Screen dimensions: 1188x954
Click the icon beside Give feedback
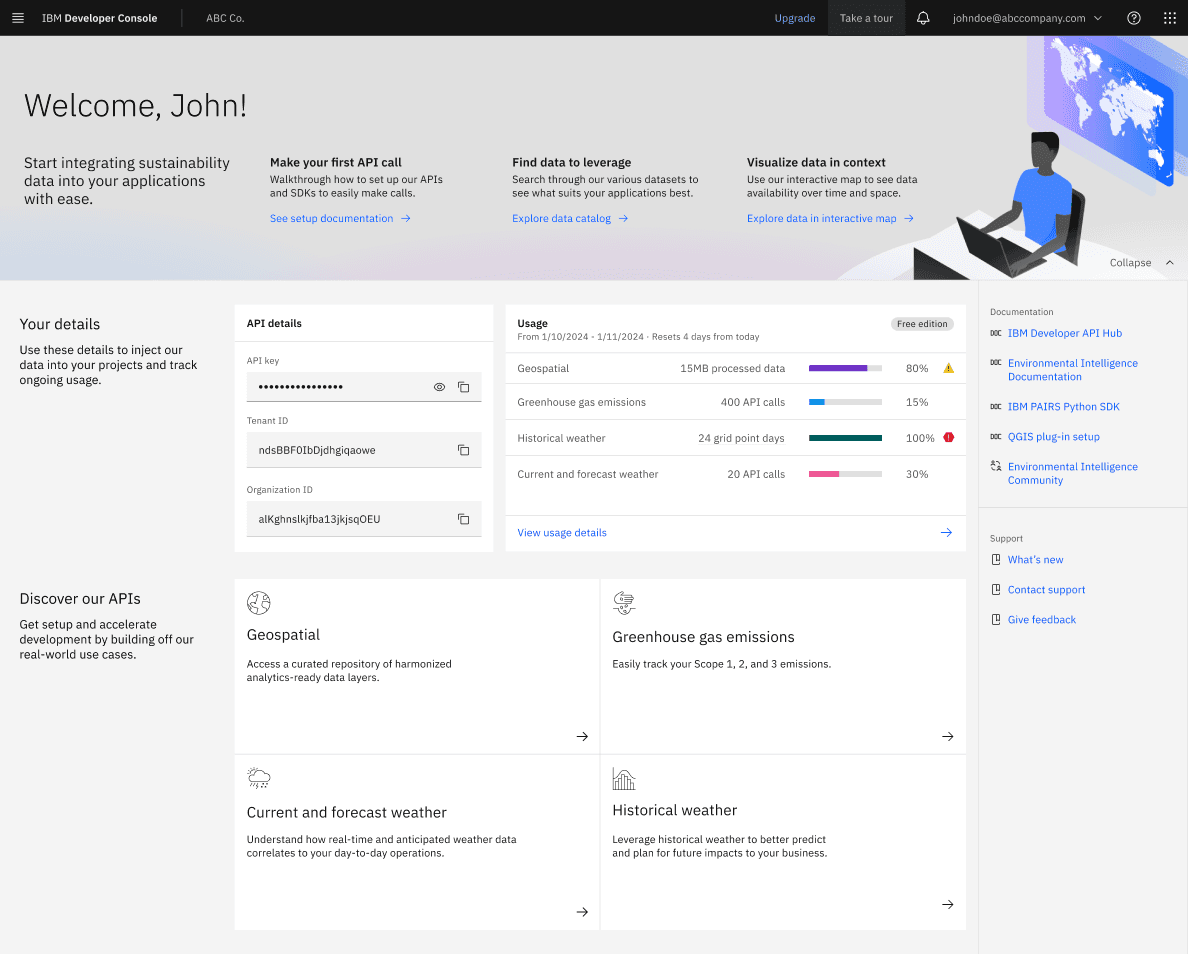(996, 620)
